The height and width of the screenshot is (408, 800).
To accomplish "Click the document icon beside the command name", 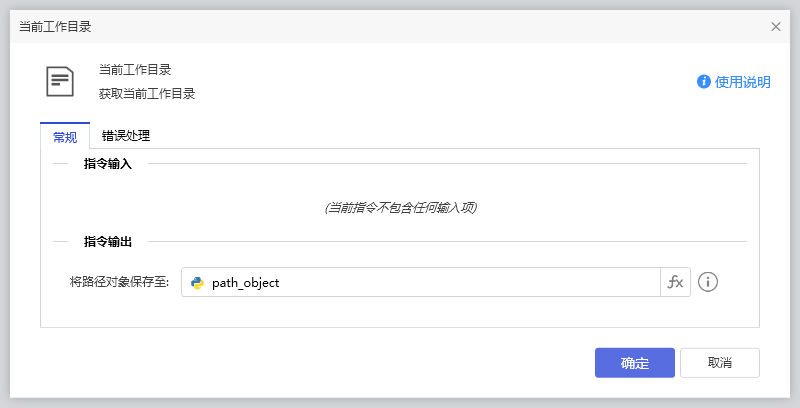I will (60, 81).
